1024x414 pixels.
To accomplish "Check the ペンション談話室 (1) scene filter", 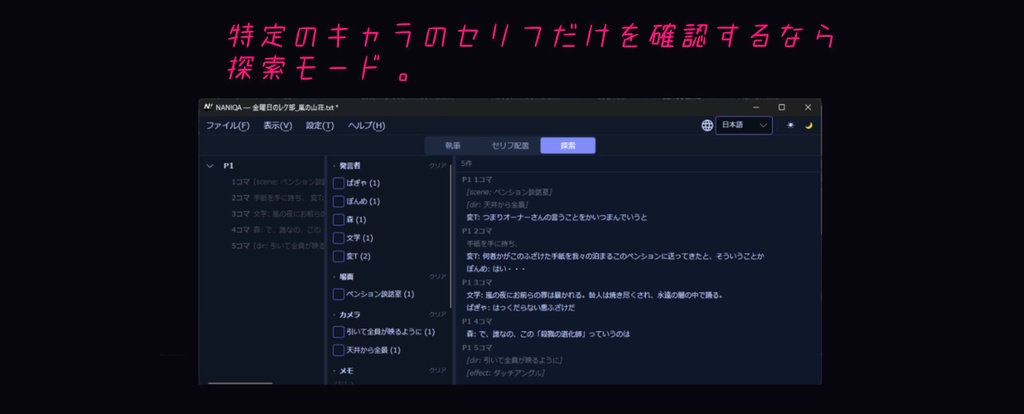I will click(338, 294).
